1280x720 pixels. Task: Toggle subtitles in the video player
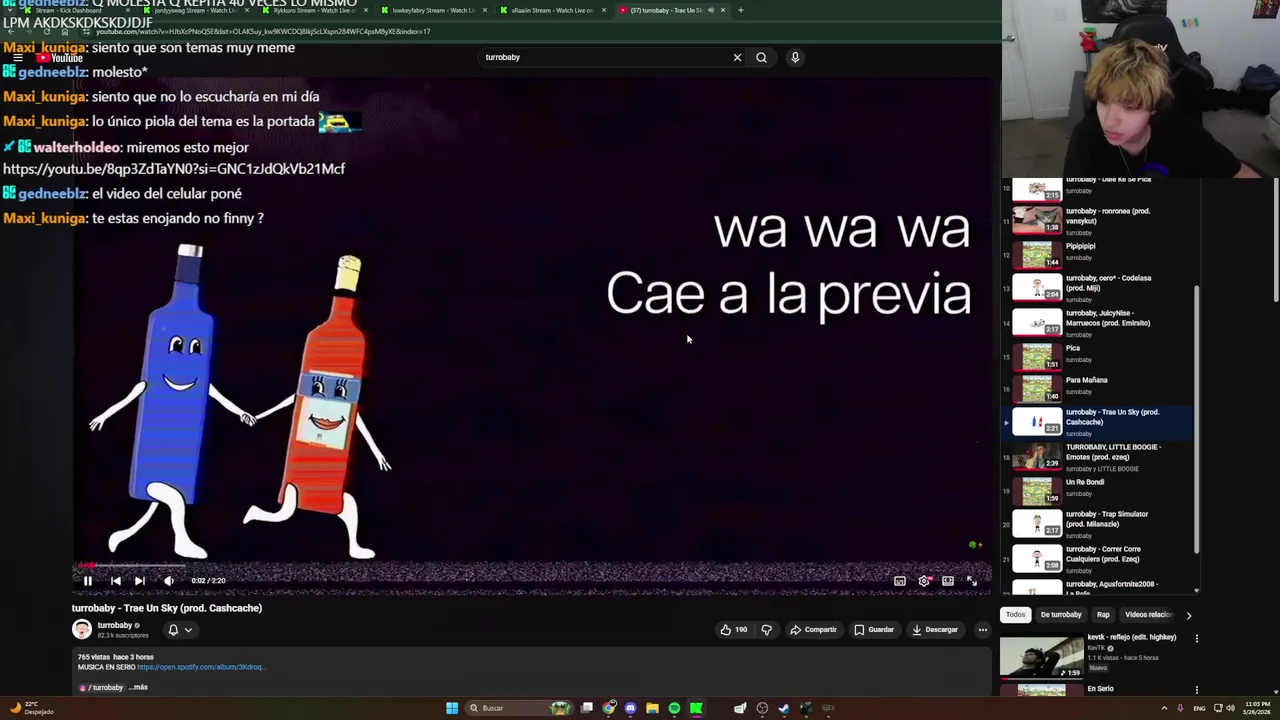click(899, 581)
